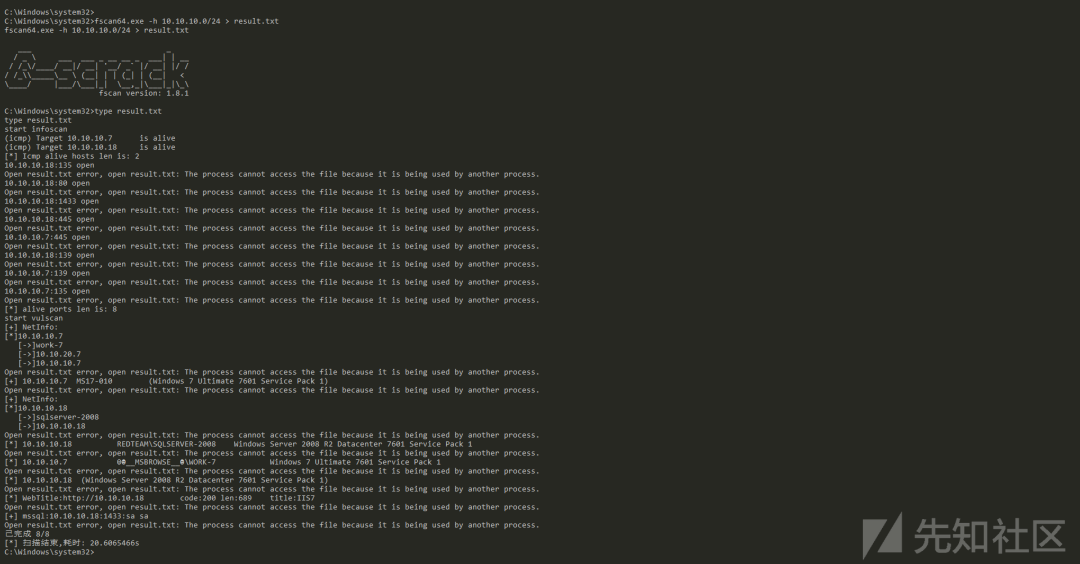The height and width of the screenshot is (564, 1080).
Task: Click the scan finished elapsed time line
Action: click(x=72, y=543)
